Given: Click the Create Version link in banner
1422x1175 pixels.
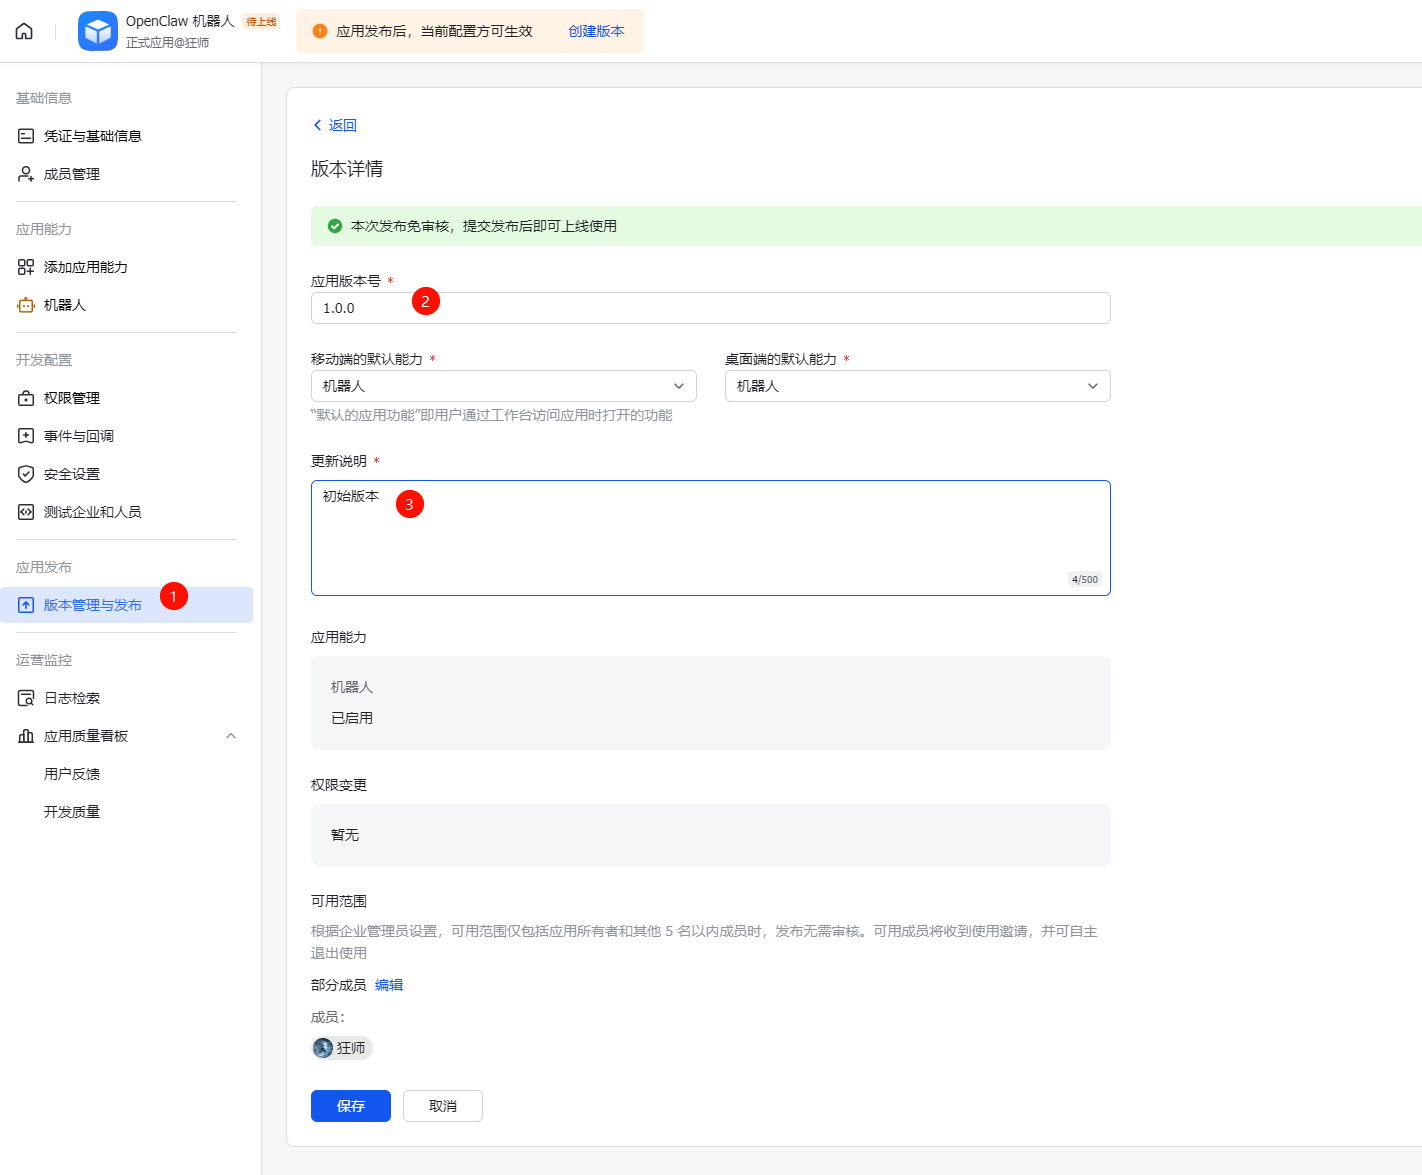Looking at the screenshot, I should [x=596, y=31].
